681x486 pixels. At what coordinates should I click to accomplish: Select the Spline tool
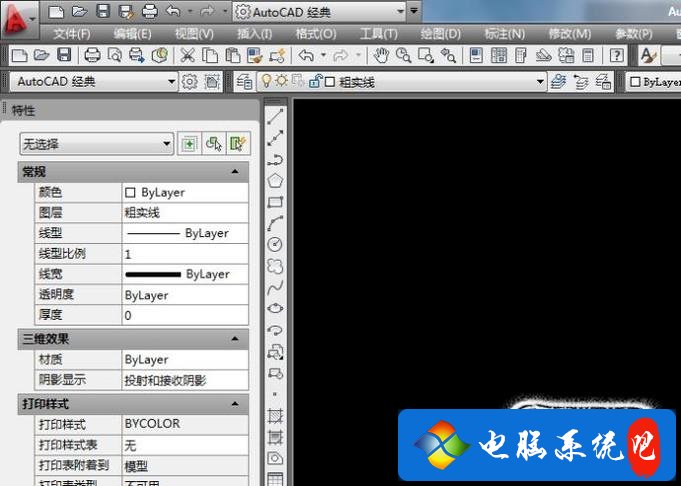(275, 287)
